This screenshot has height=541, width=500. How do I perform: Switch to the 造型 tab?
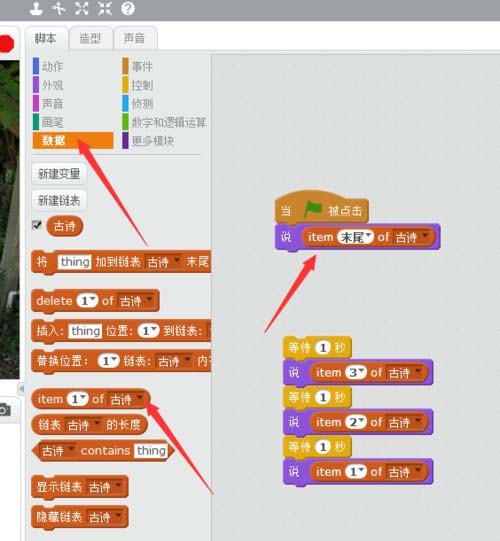tap(90, 38)
